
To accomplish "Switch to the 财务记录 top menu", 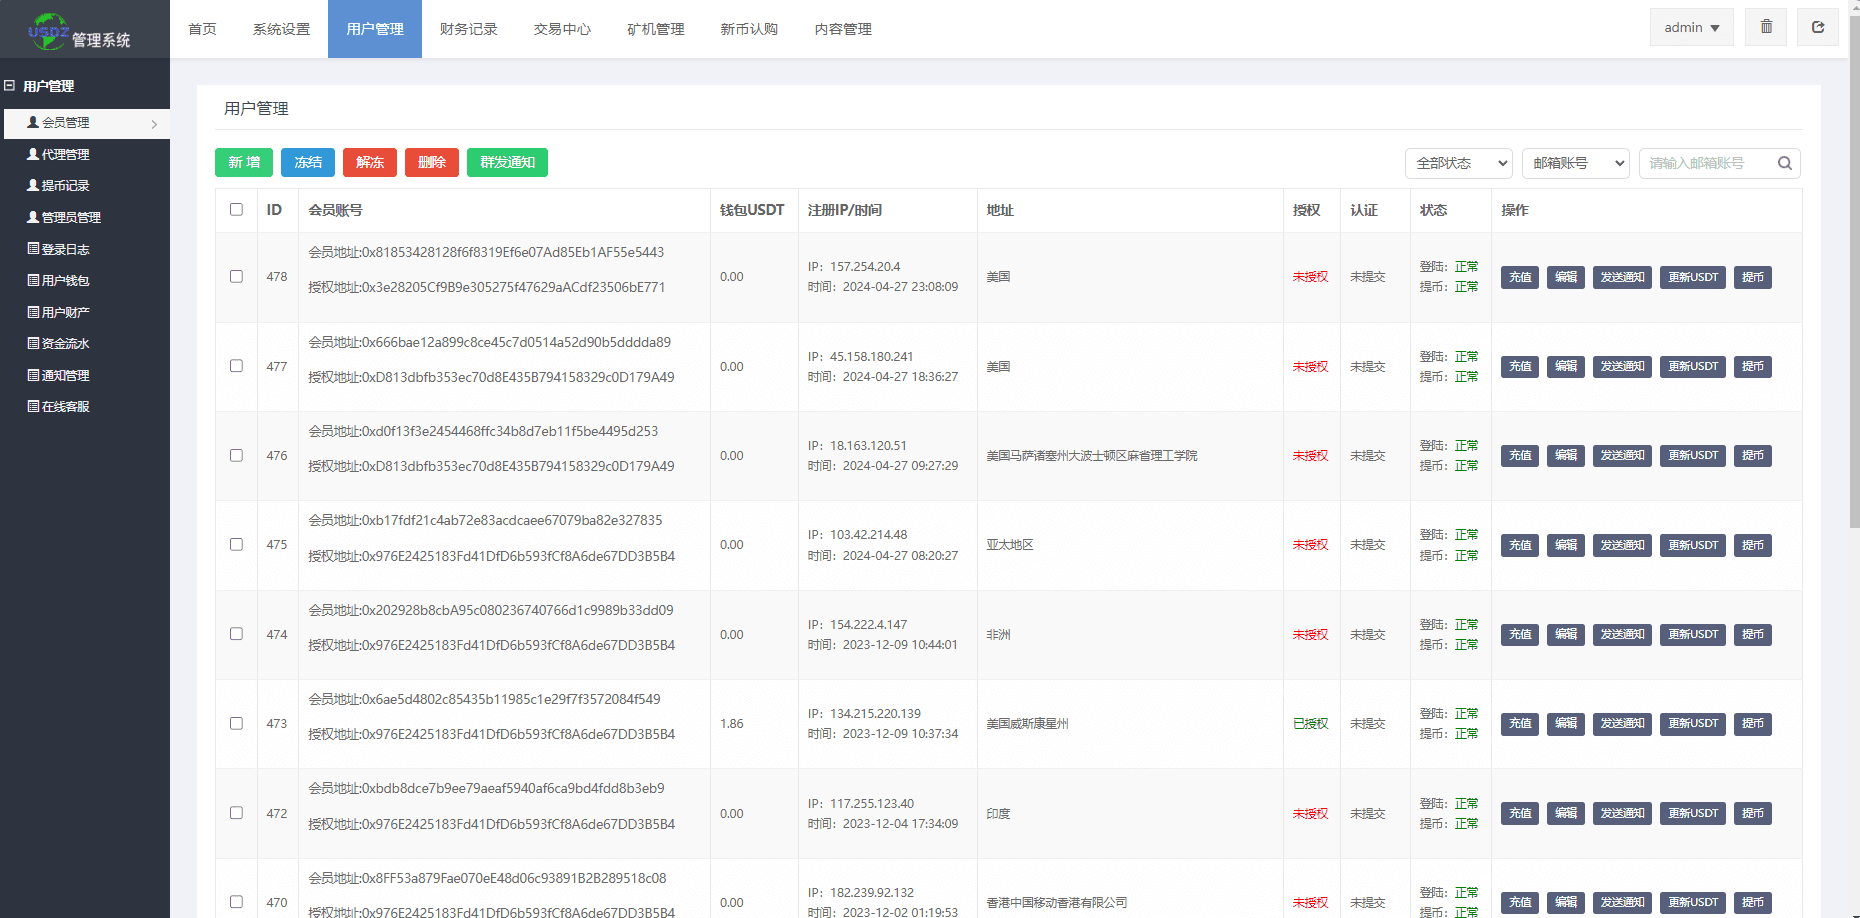I will point(468,29).
